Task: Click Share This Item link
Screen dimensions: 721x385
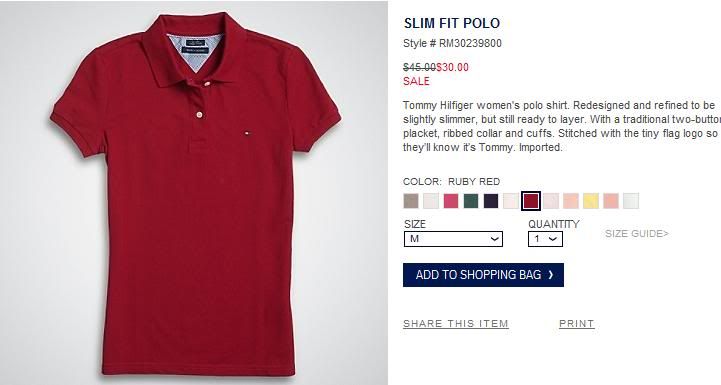Action: 456,323
